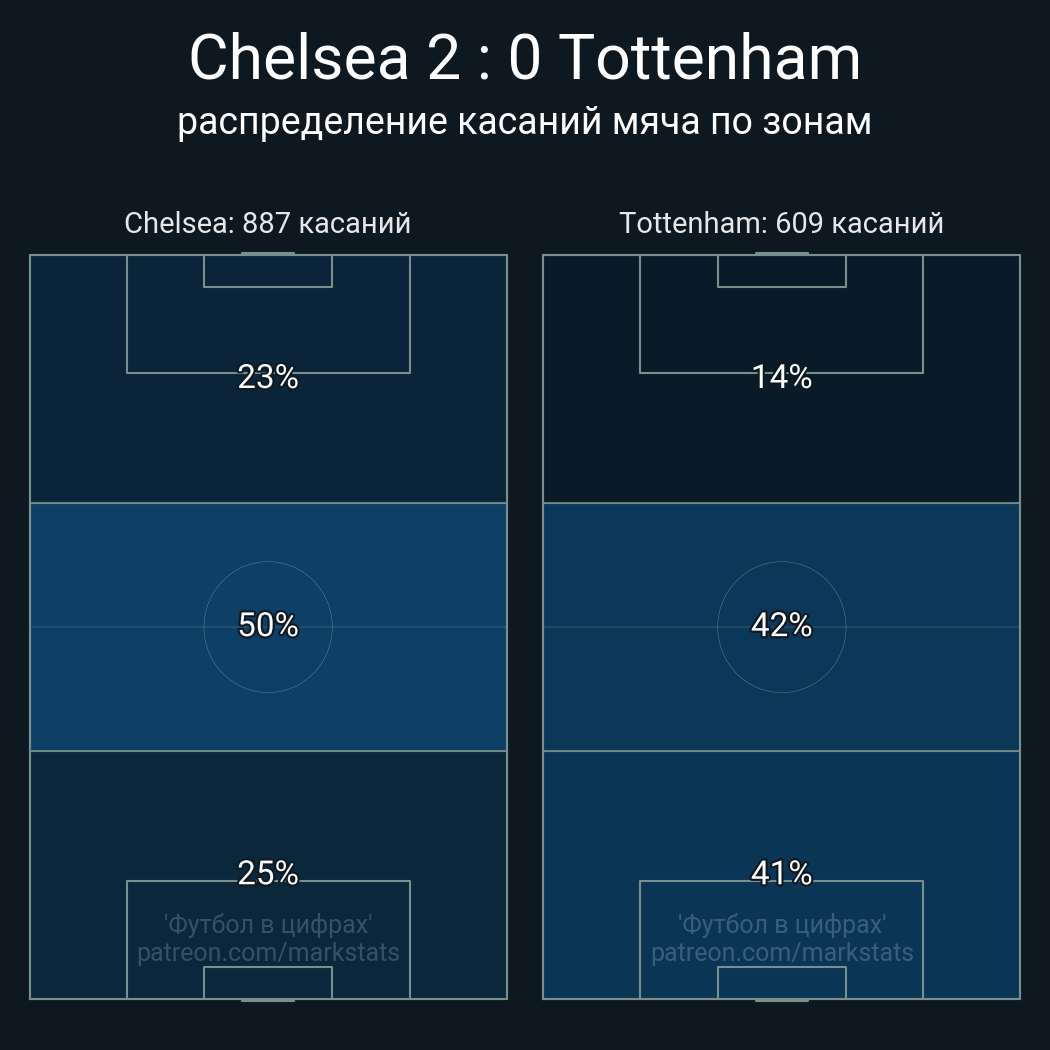Click Tottenham's 14% attacking third label
Screen dimensions: 1050x1050
[x=781, y=377]
